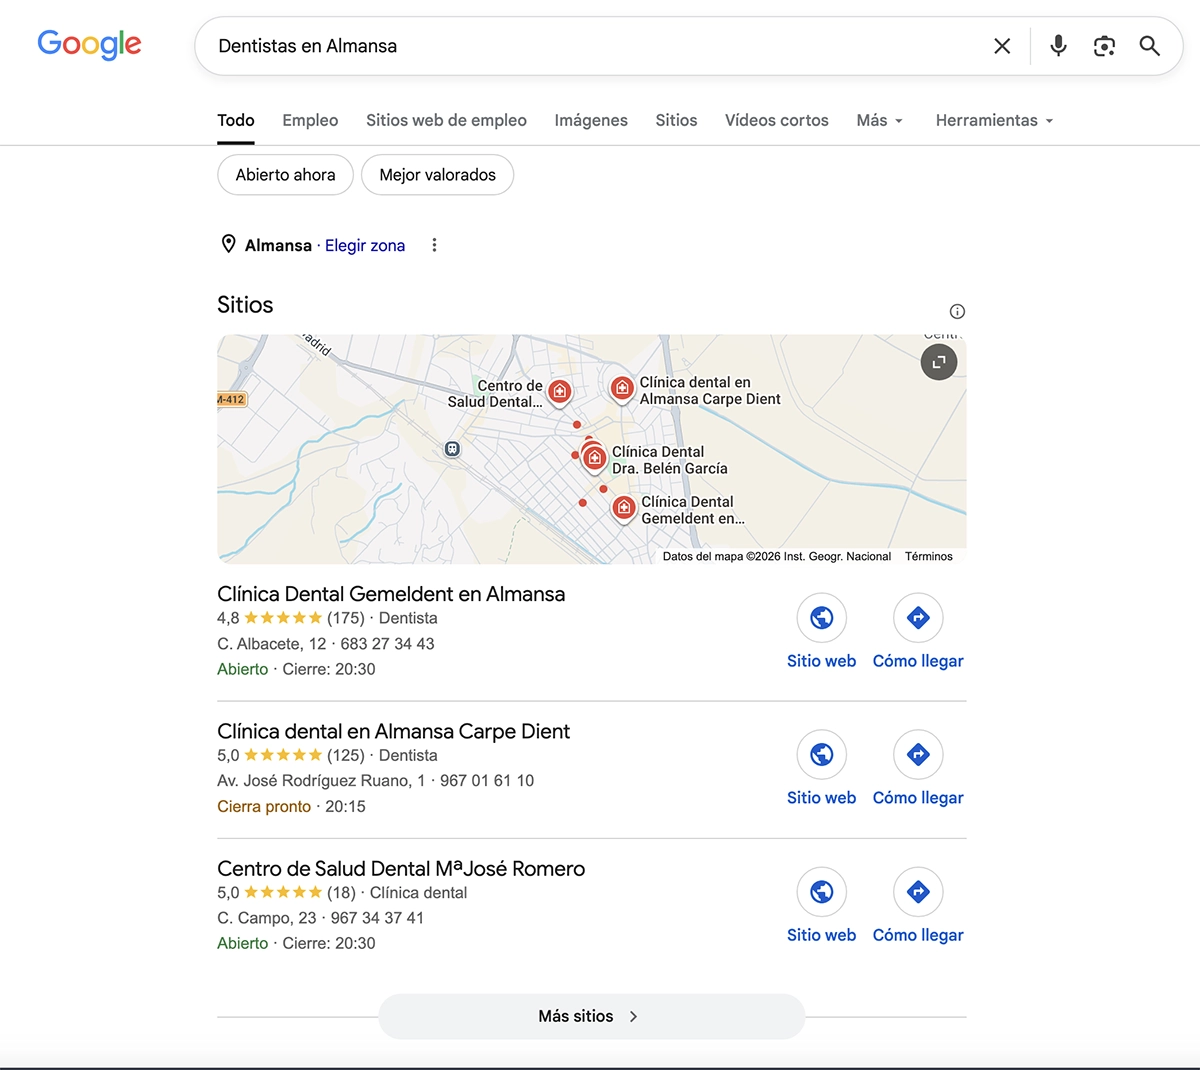Click the info icon next to Sitios
1200x1070 pixels.
tap(957, 311)
